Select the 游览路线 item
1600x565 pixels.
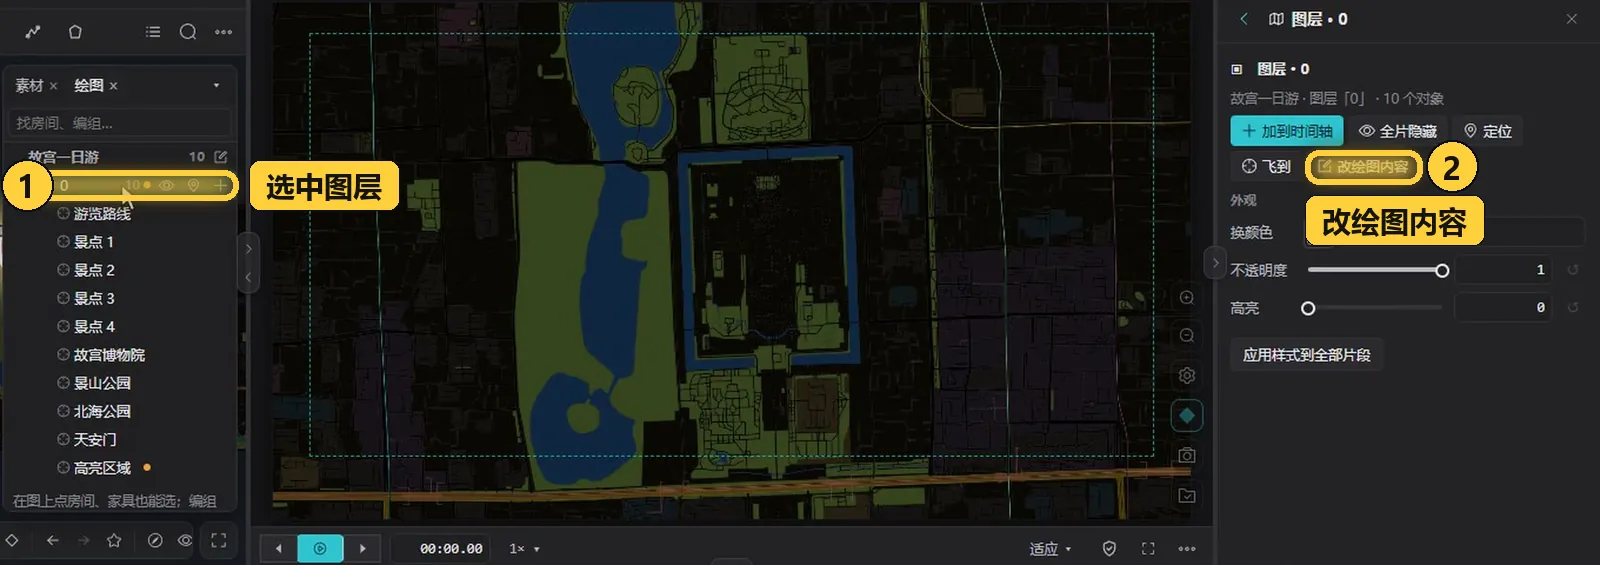102,214
